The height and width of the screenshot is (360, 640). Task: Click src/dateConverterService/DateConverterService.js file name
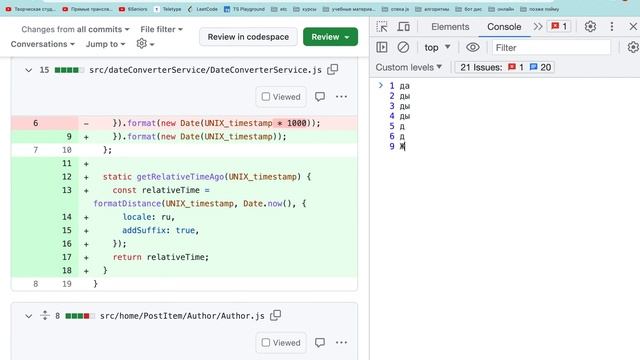205,70
